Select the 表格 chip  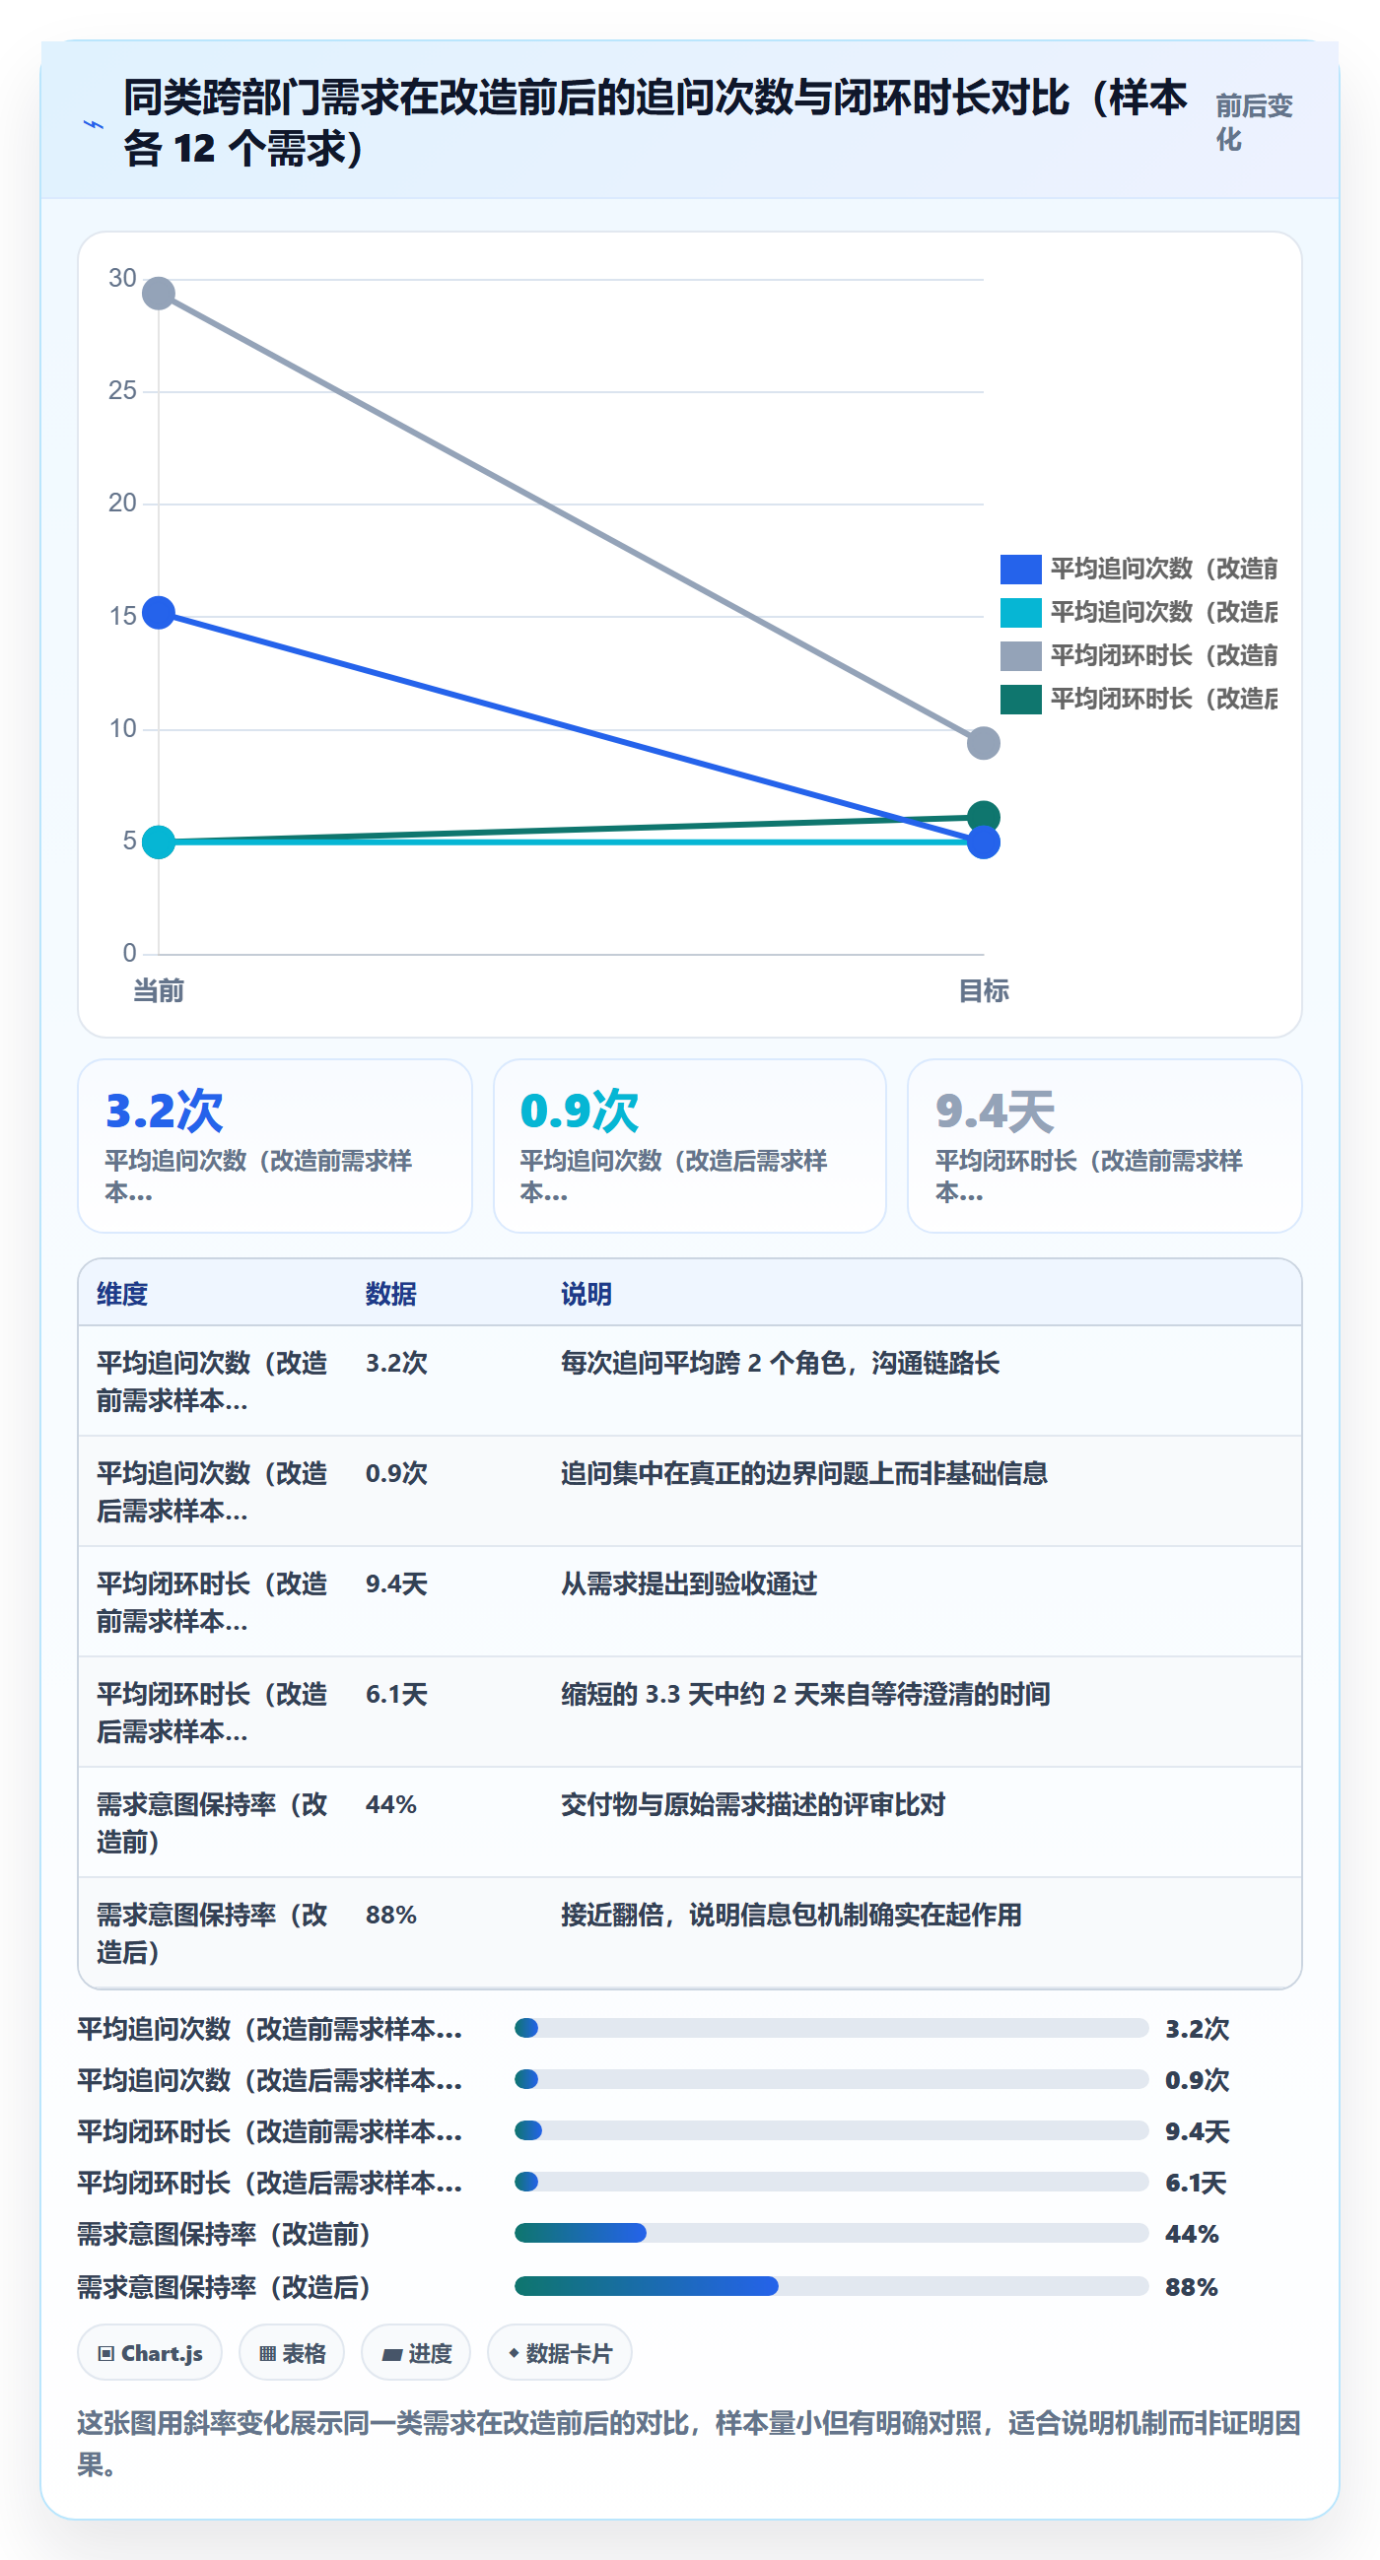coord(292,2353)
